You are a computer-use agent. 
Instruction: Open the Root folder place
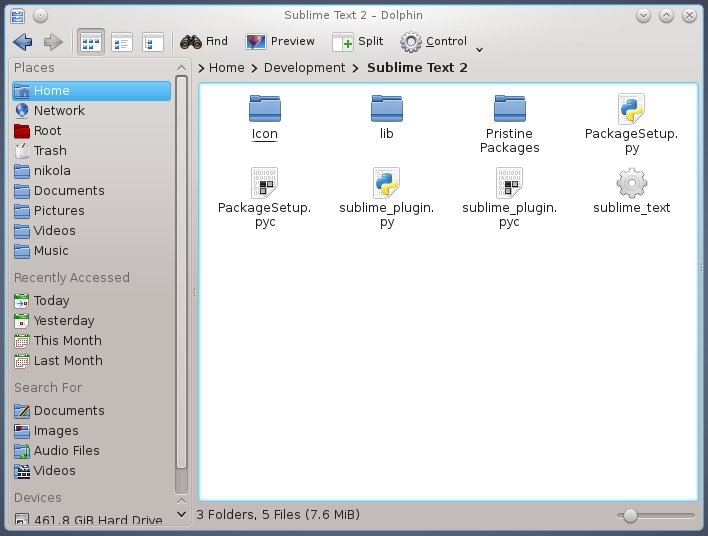[92, 131]
